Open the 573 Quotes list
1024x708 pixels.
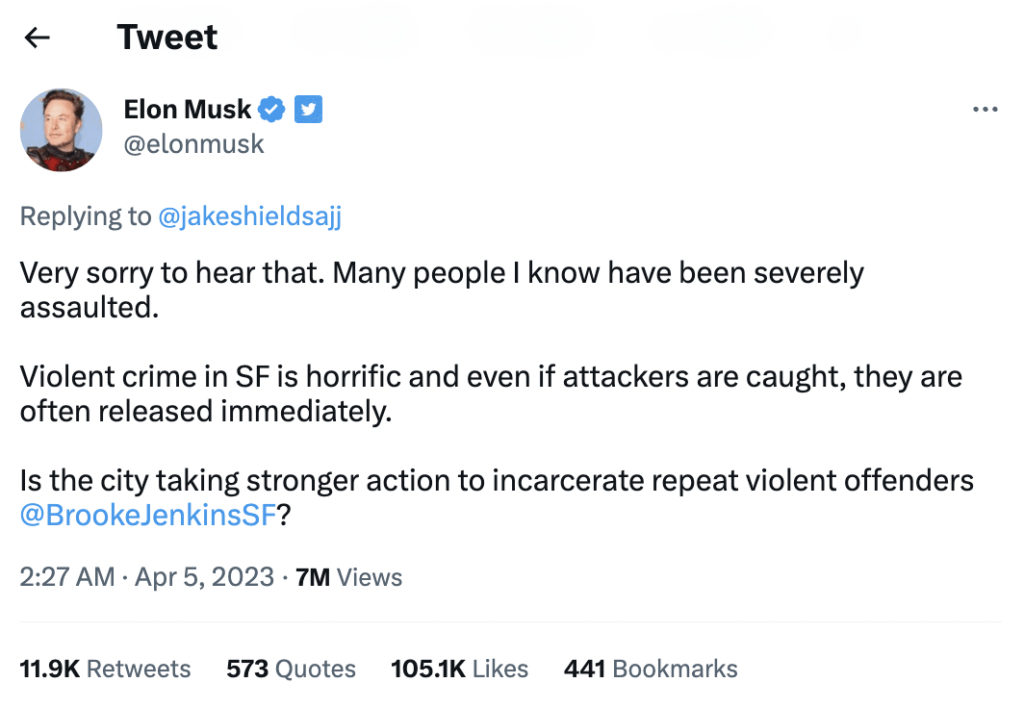coord(291,668)
